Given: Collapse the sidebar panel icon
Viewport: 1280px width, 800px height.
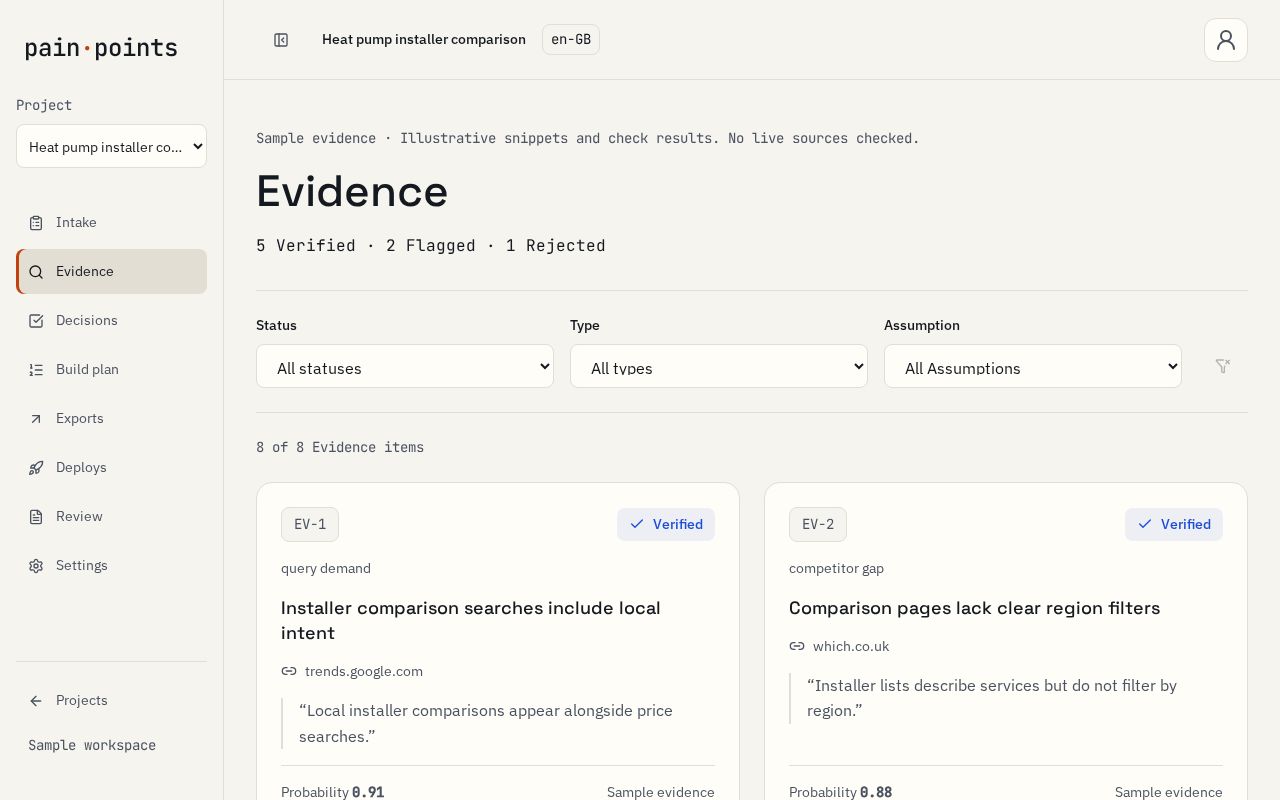Looking at the screenshot, I should tap(281, 40).
